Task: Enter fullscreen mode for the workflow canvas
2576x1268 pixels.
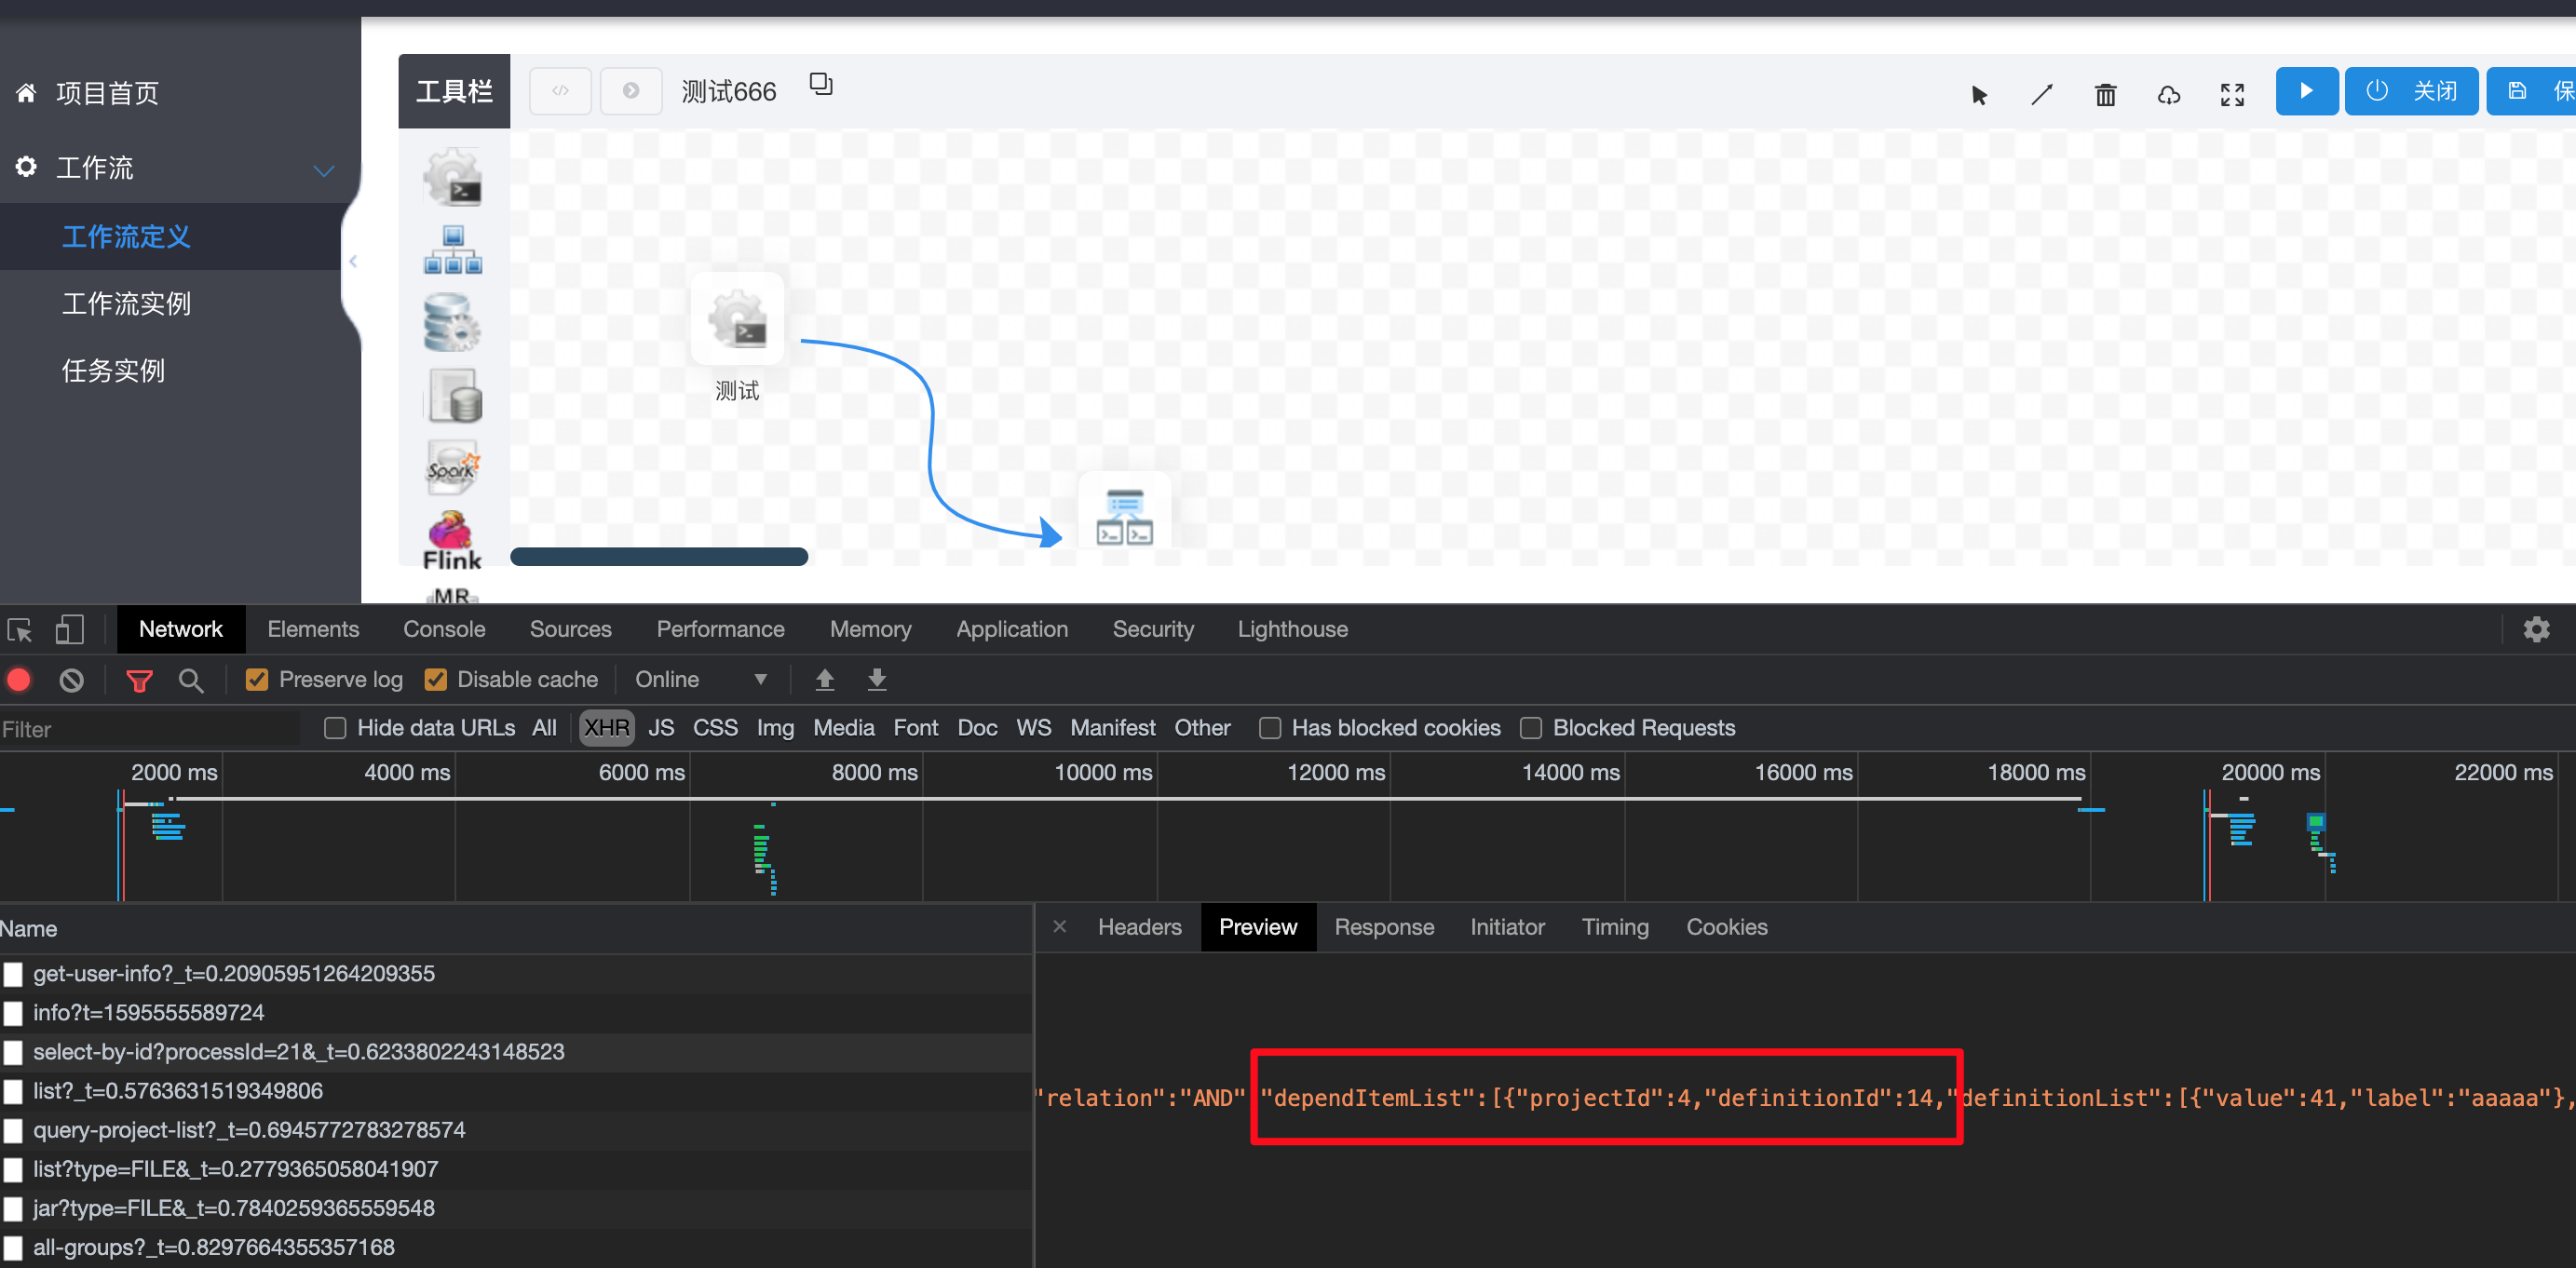Action: [x=2231, y=94]
